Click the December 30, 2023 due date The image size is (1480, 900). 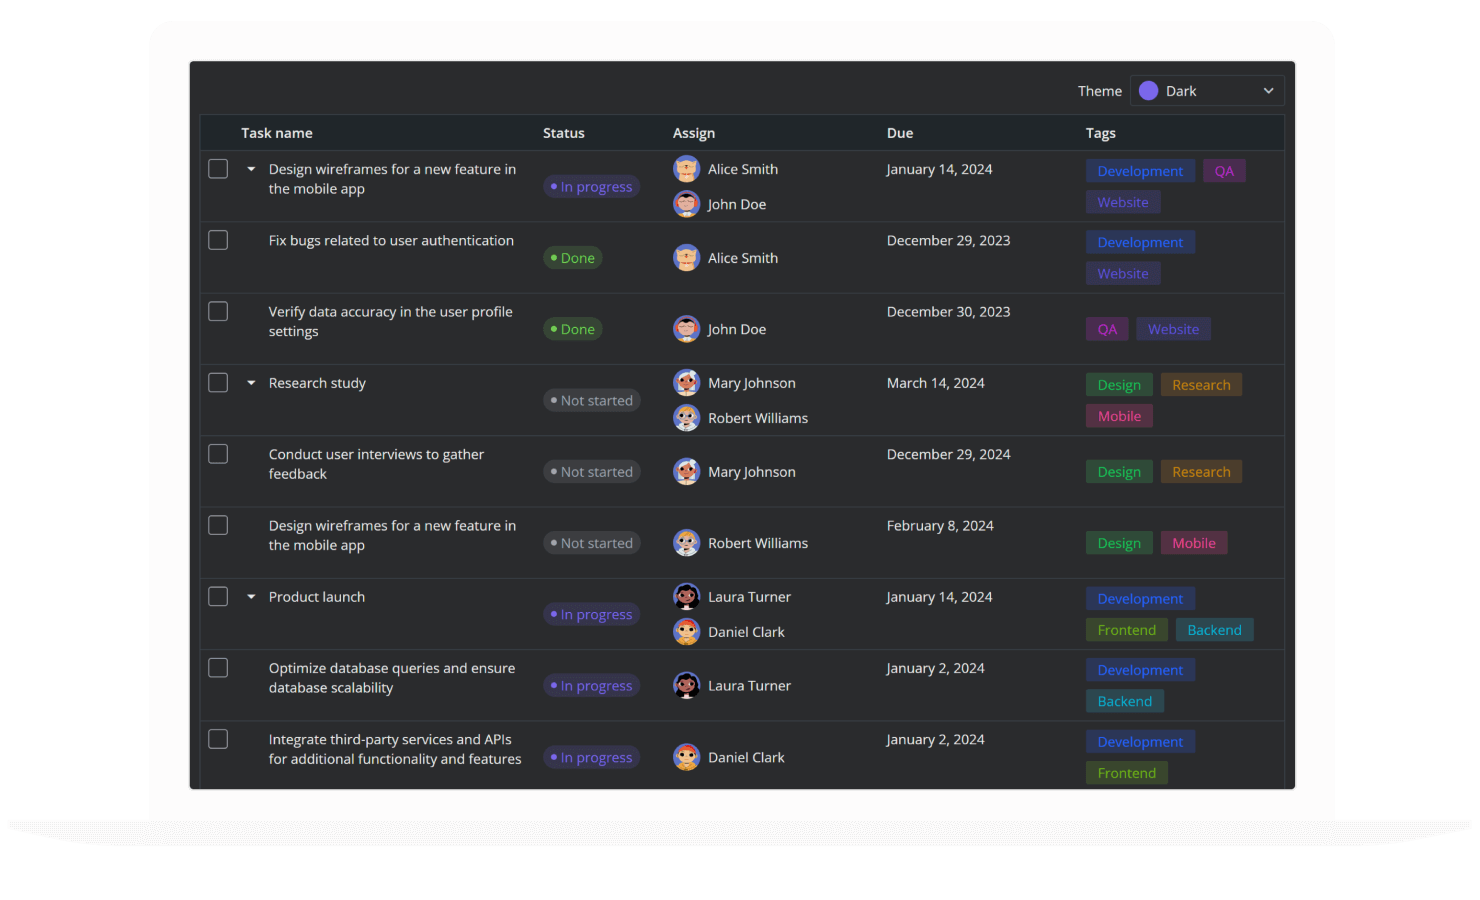[x=948, y=312]
